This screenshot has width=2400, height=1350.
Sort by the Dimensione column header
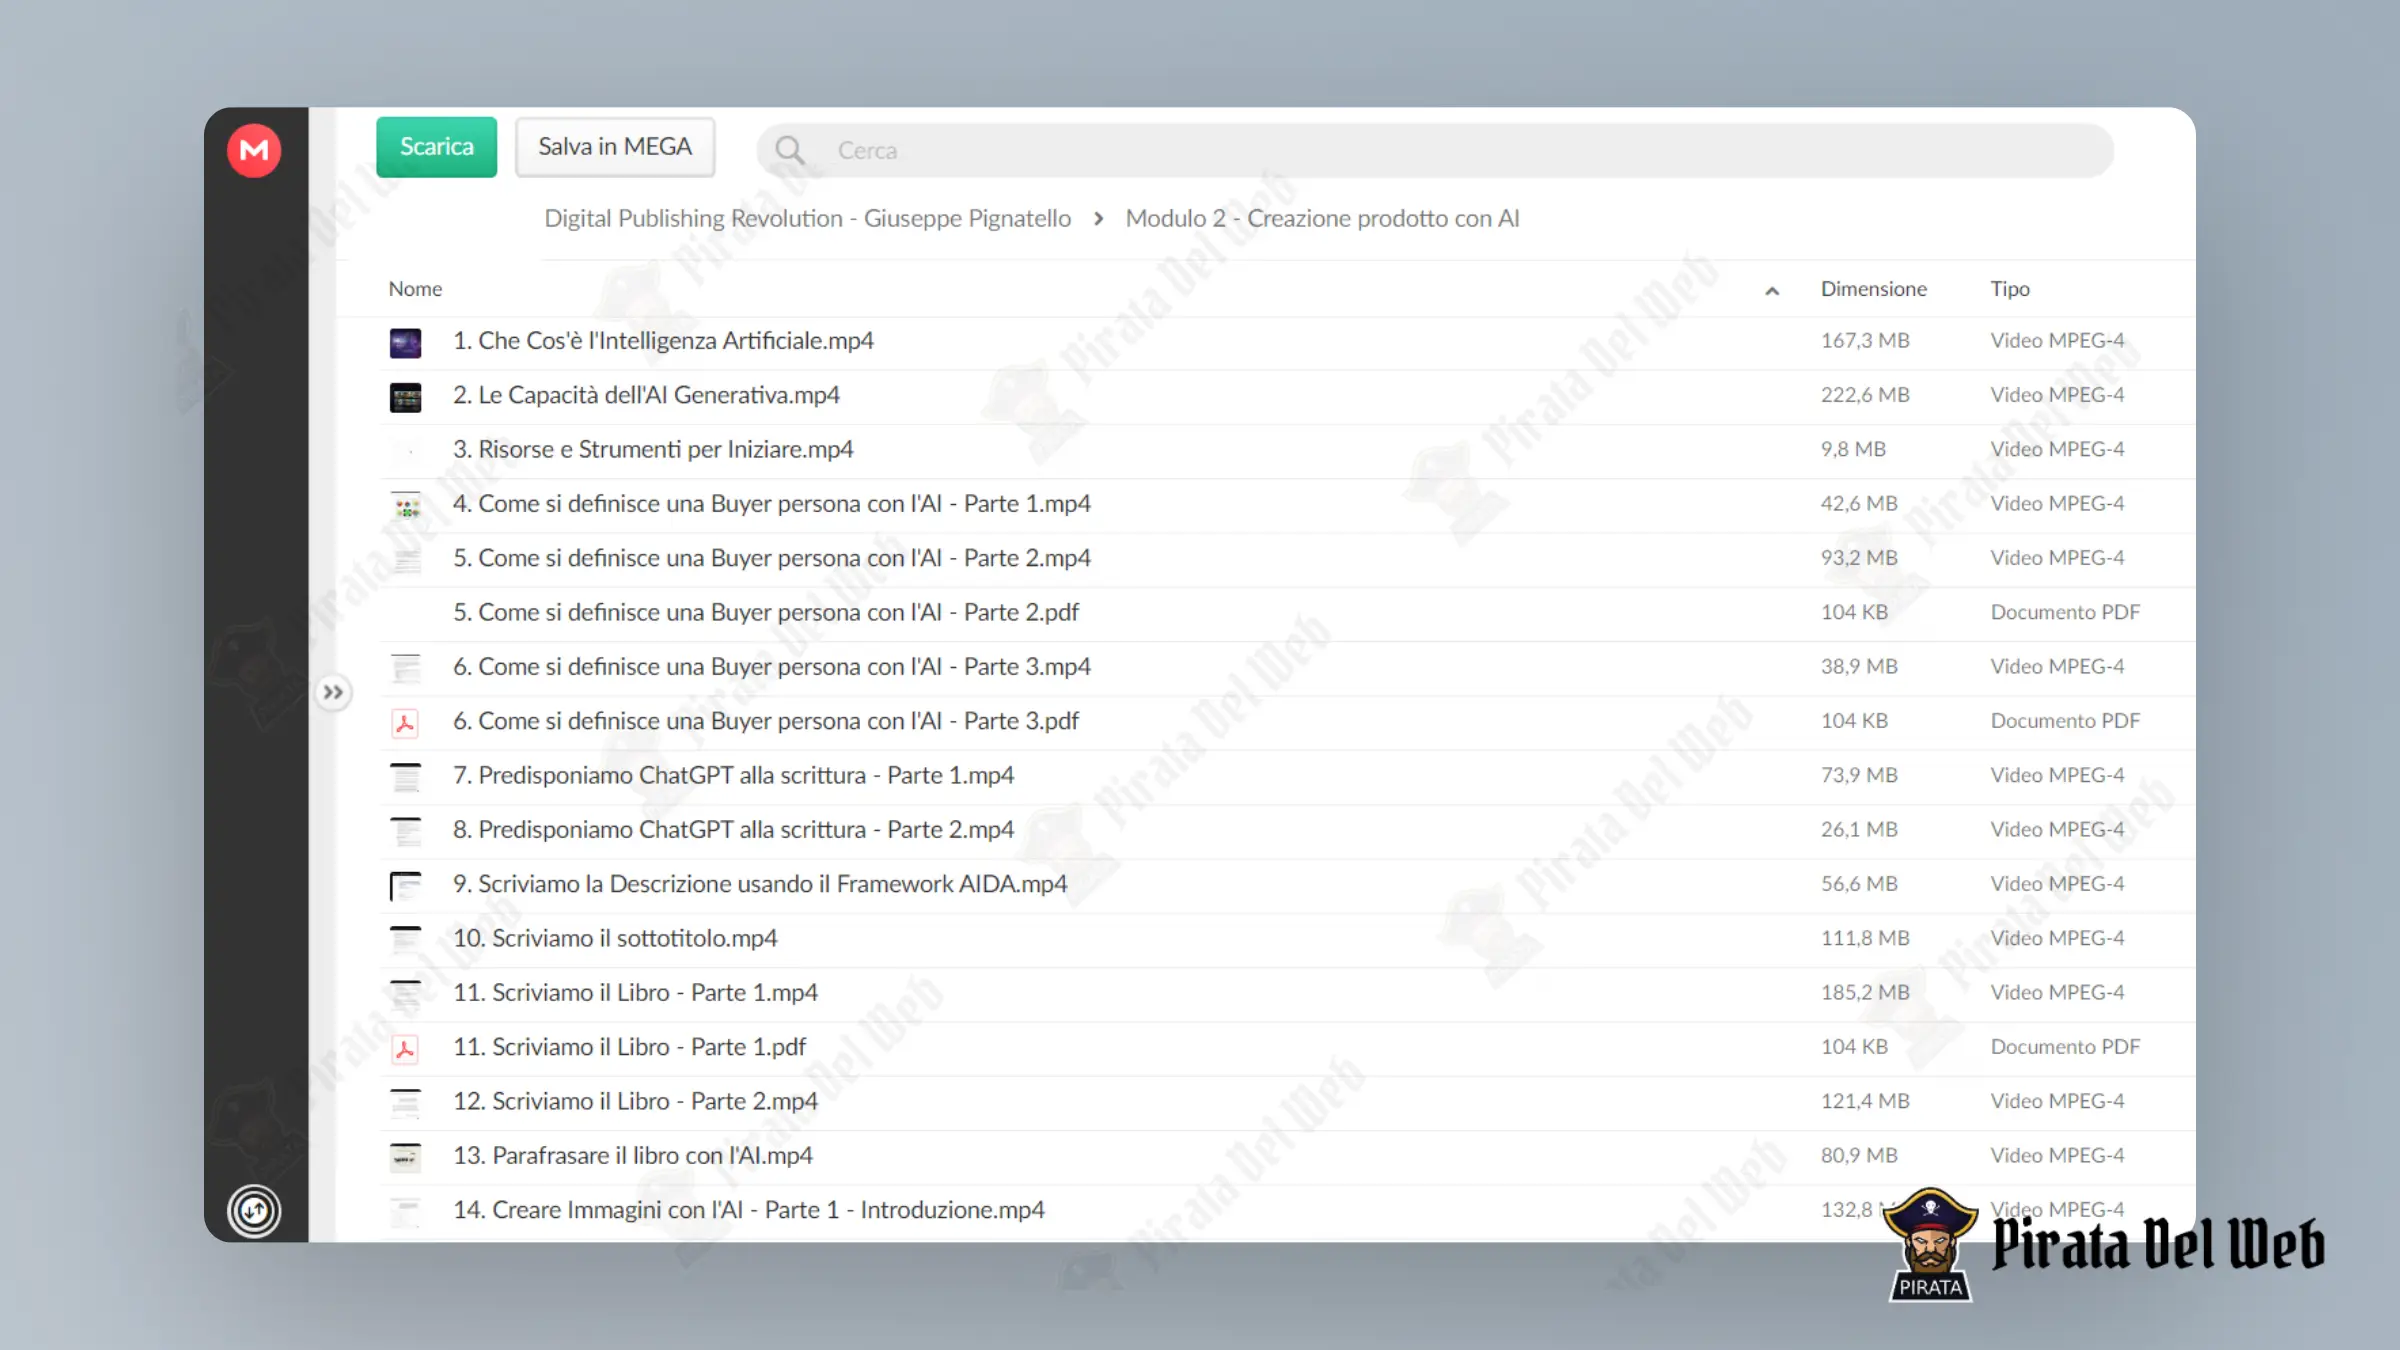[x=1873, y=289]
